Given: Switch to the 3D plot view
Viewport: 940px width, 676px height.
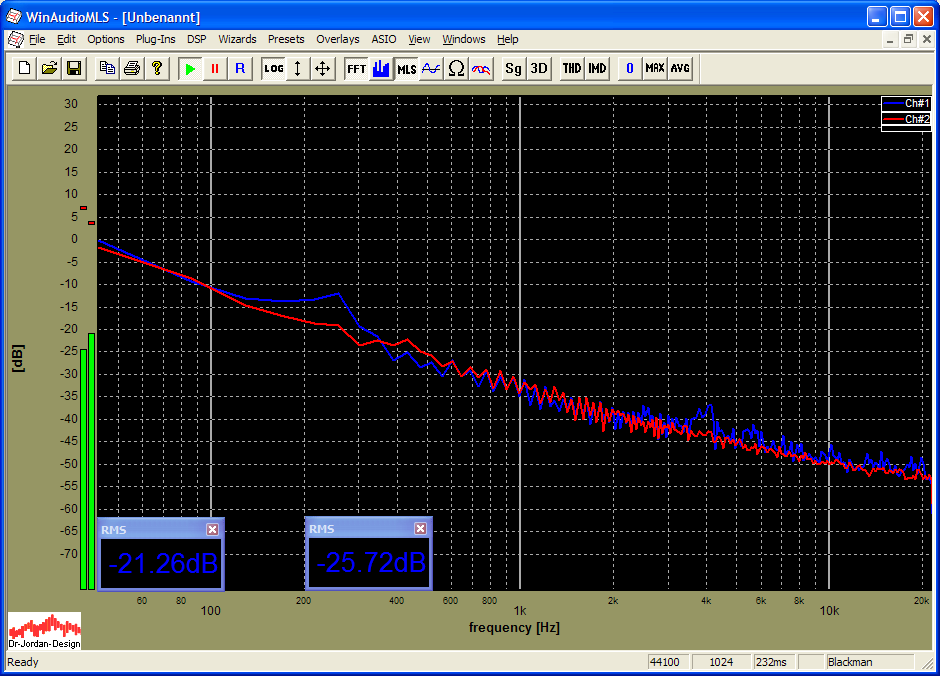Looking at the screenshot, I should [539, 68].
